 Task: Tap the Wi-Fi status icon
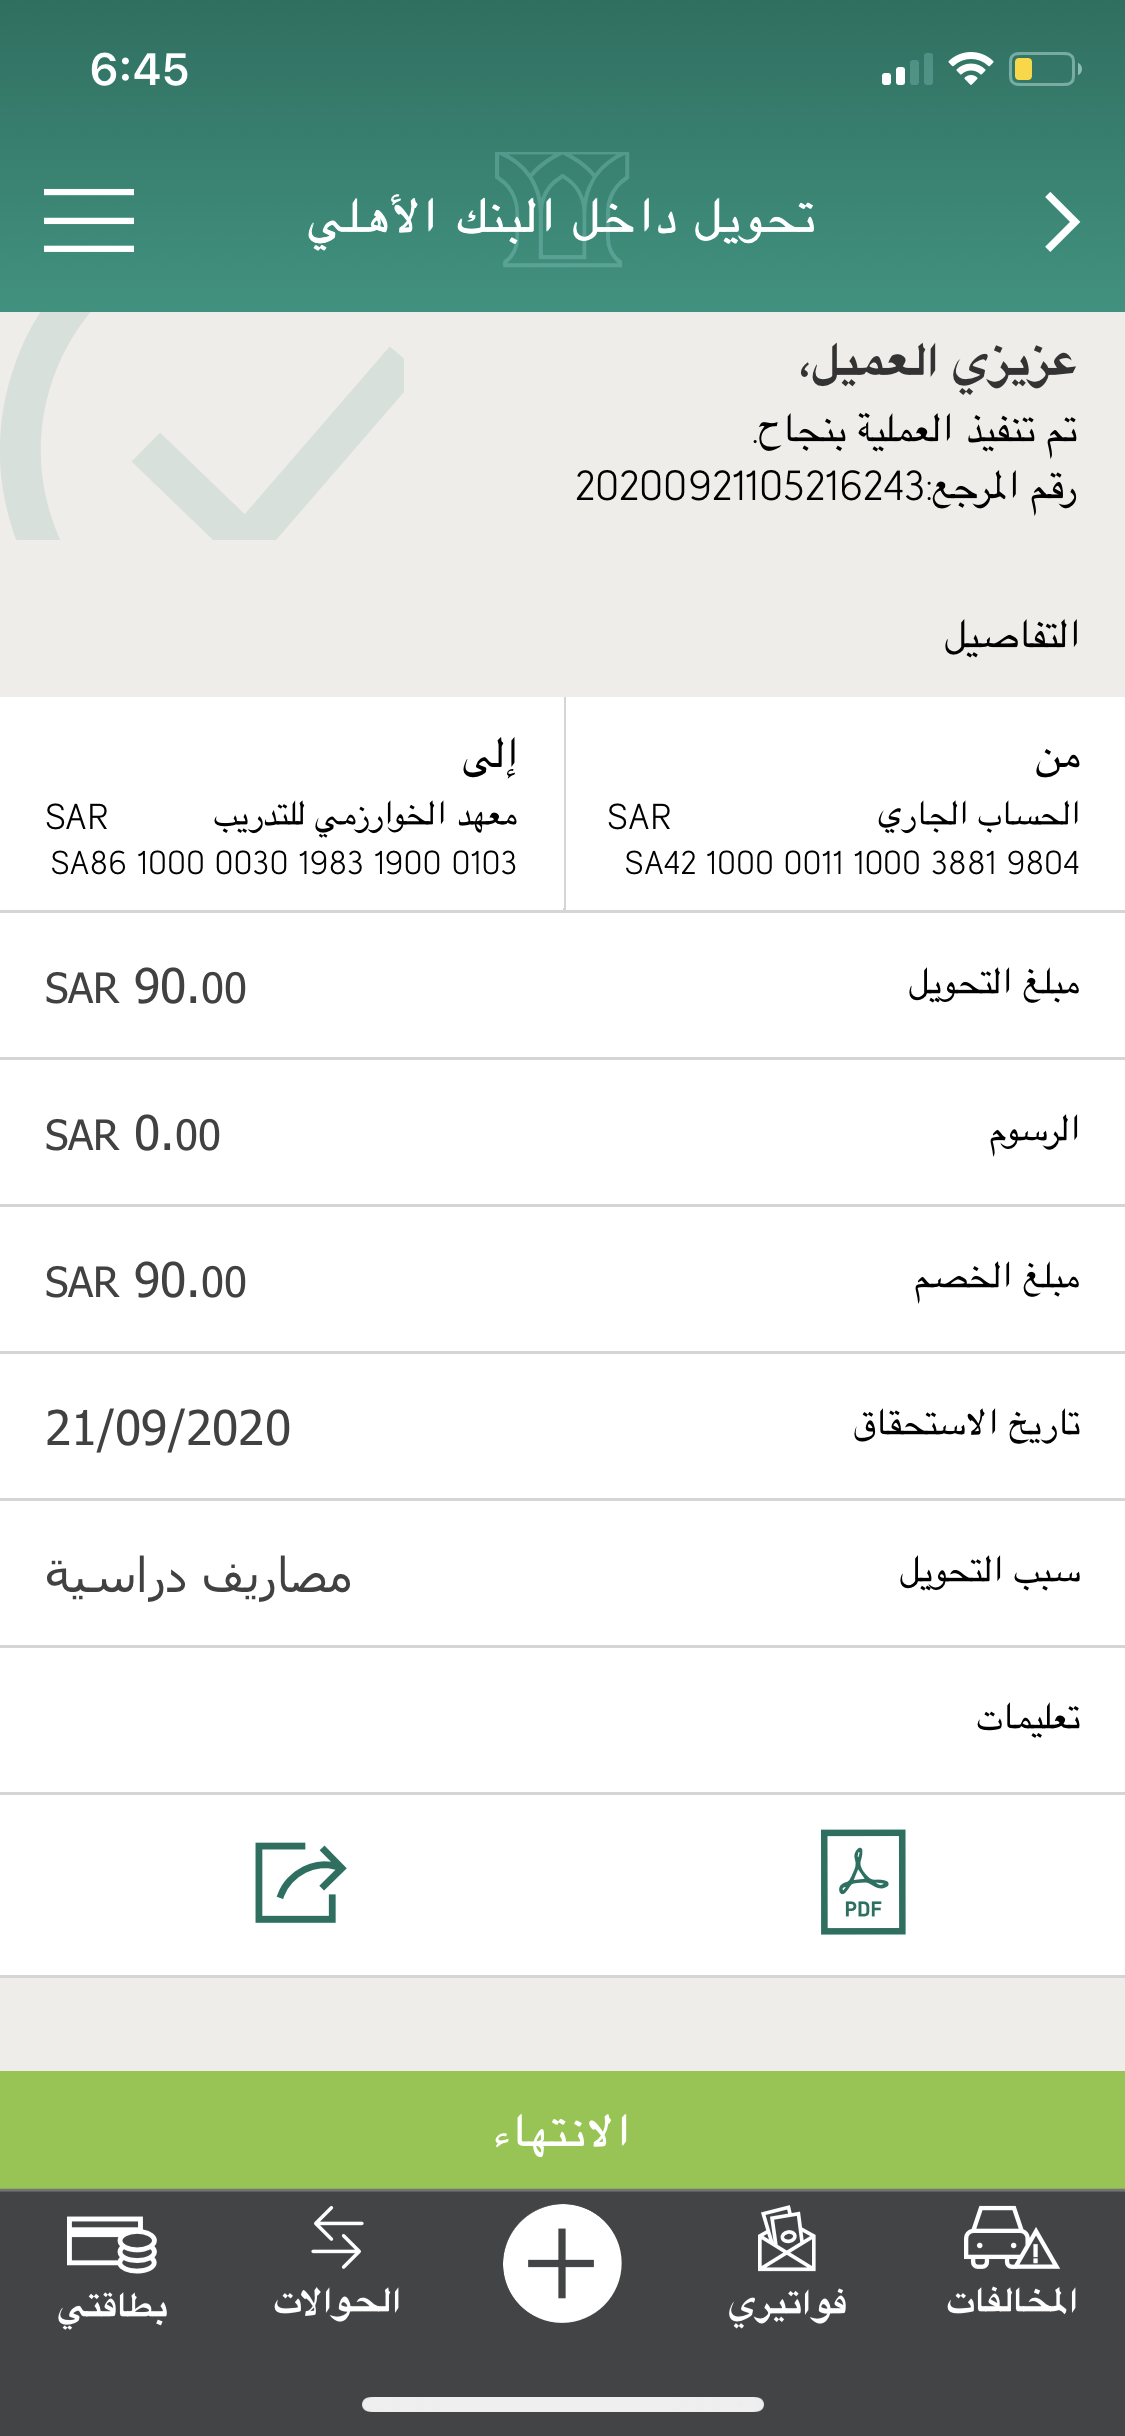pos(970,69)
